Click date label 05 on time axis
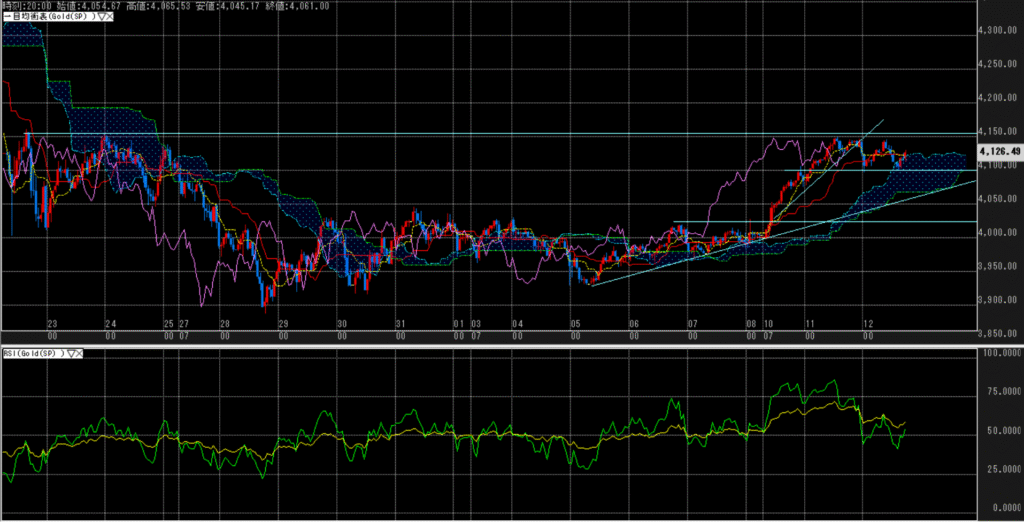 tap(576, 324)
